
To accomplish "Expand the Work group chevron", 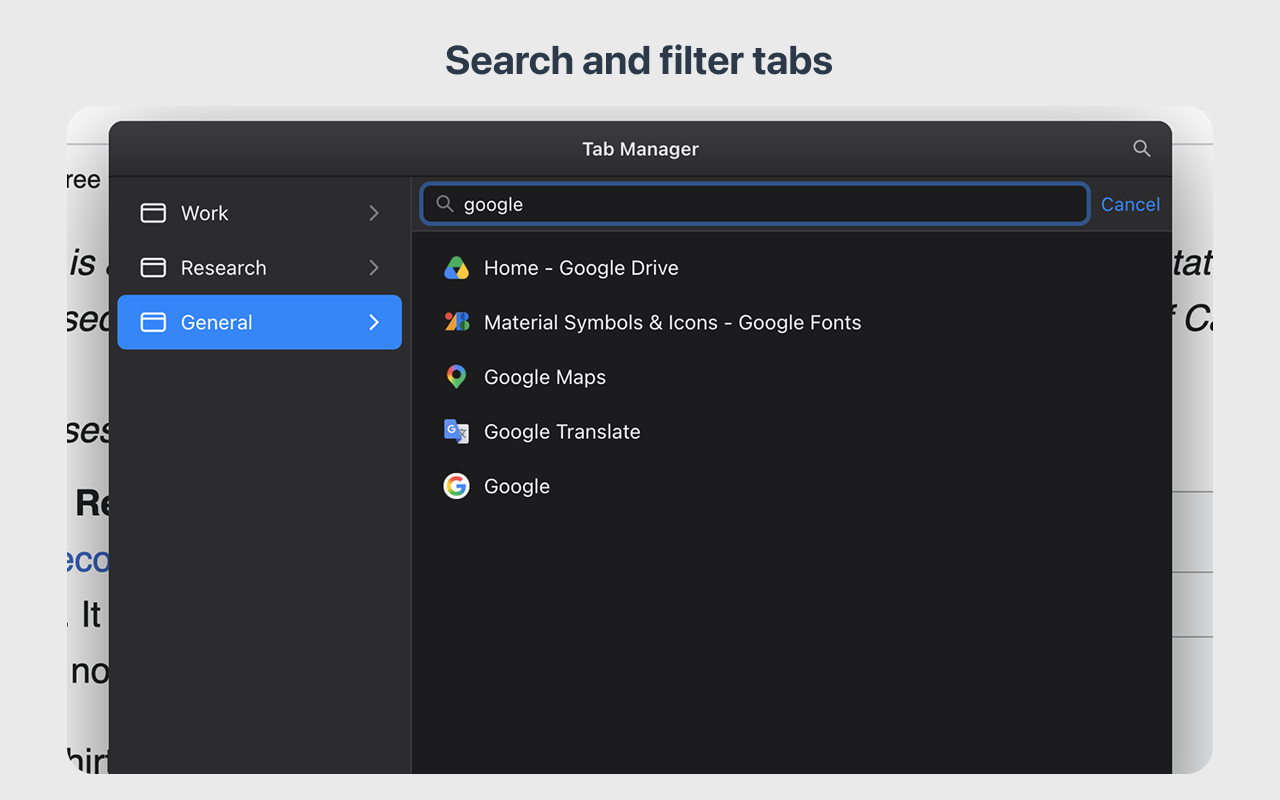I will [374, 213].
